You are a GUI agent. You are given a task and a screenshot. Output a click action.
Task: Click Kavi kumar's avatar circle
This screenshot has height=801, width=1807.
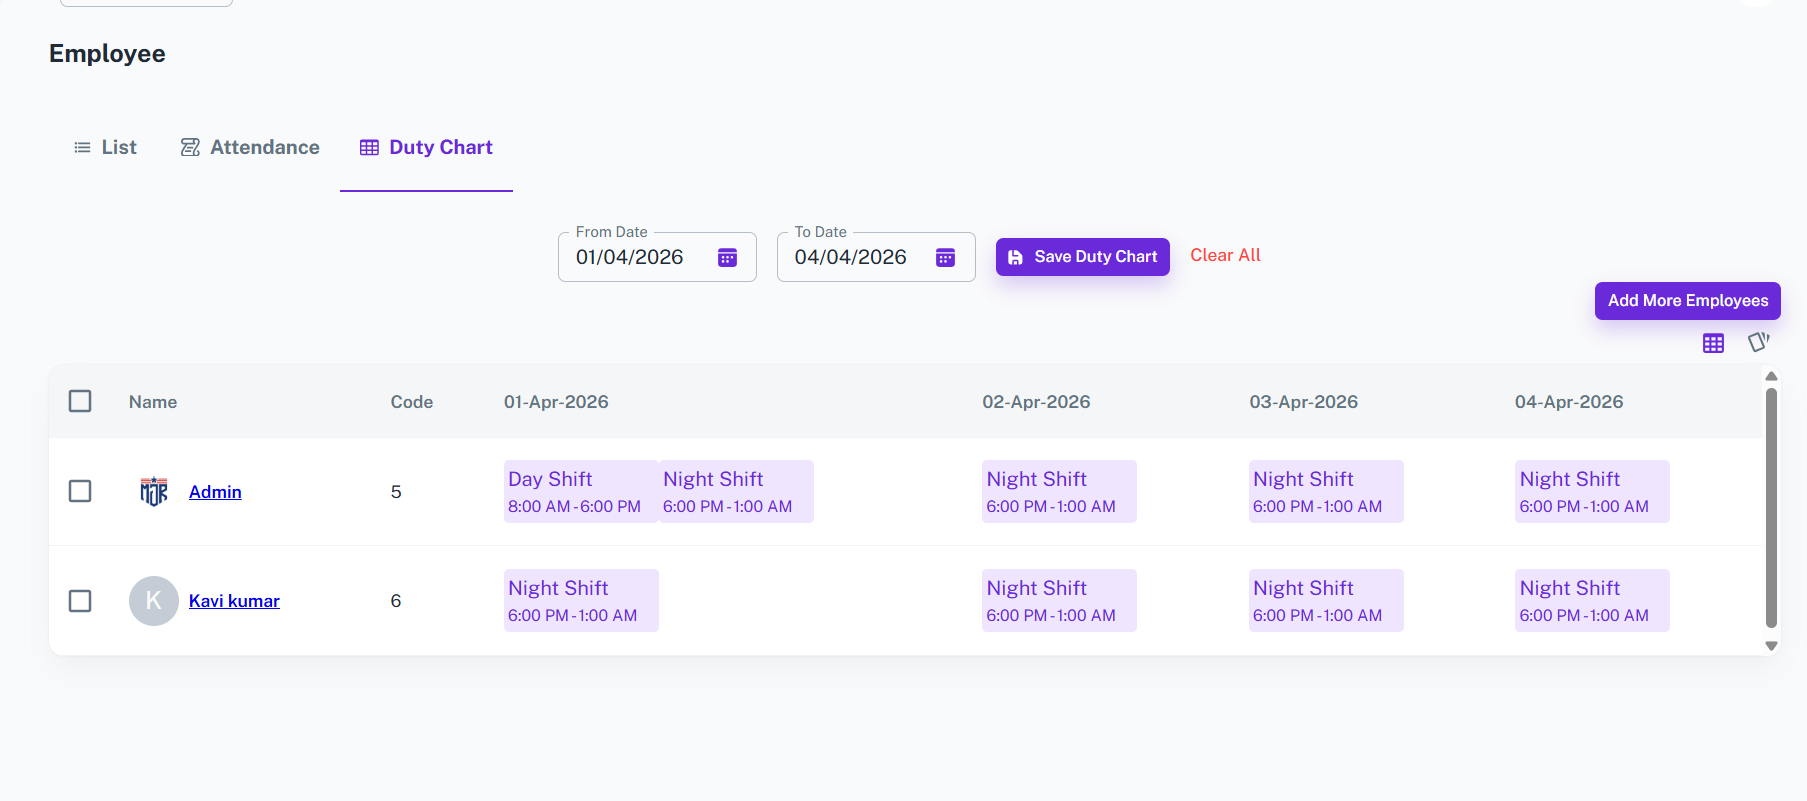point(154,601)
